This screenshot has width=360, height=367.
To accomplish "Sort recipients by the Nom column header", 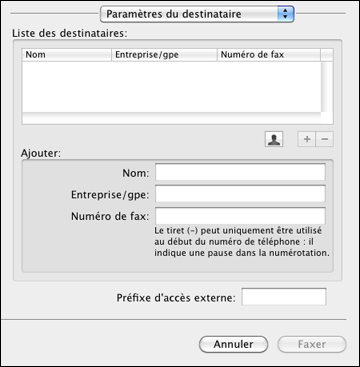I will click(67, 55).
